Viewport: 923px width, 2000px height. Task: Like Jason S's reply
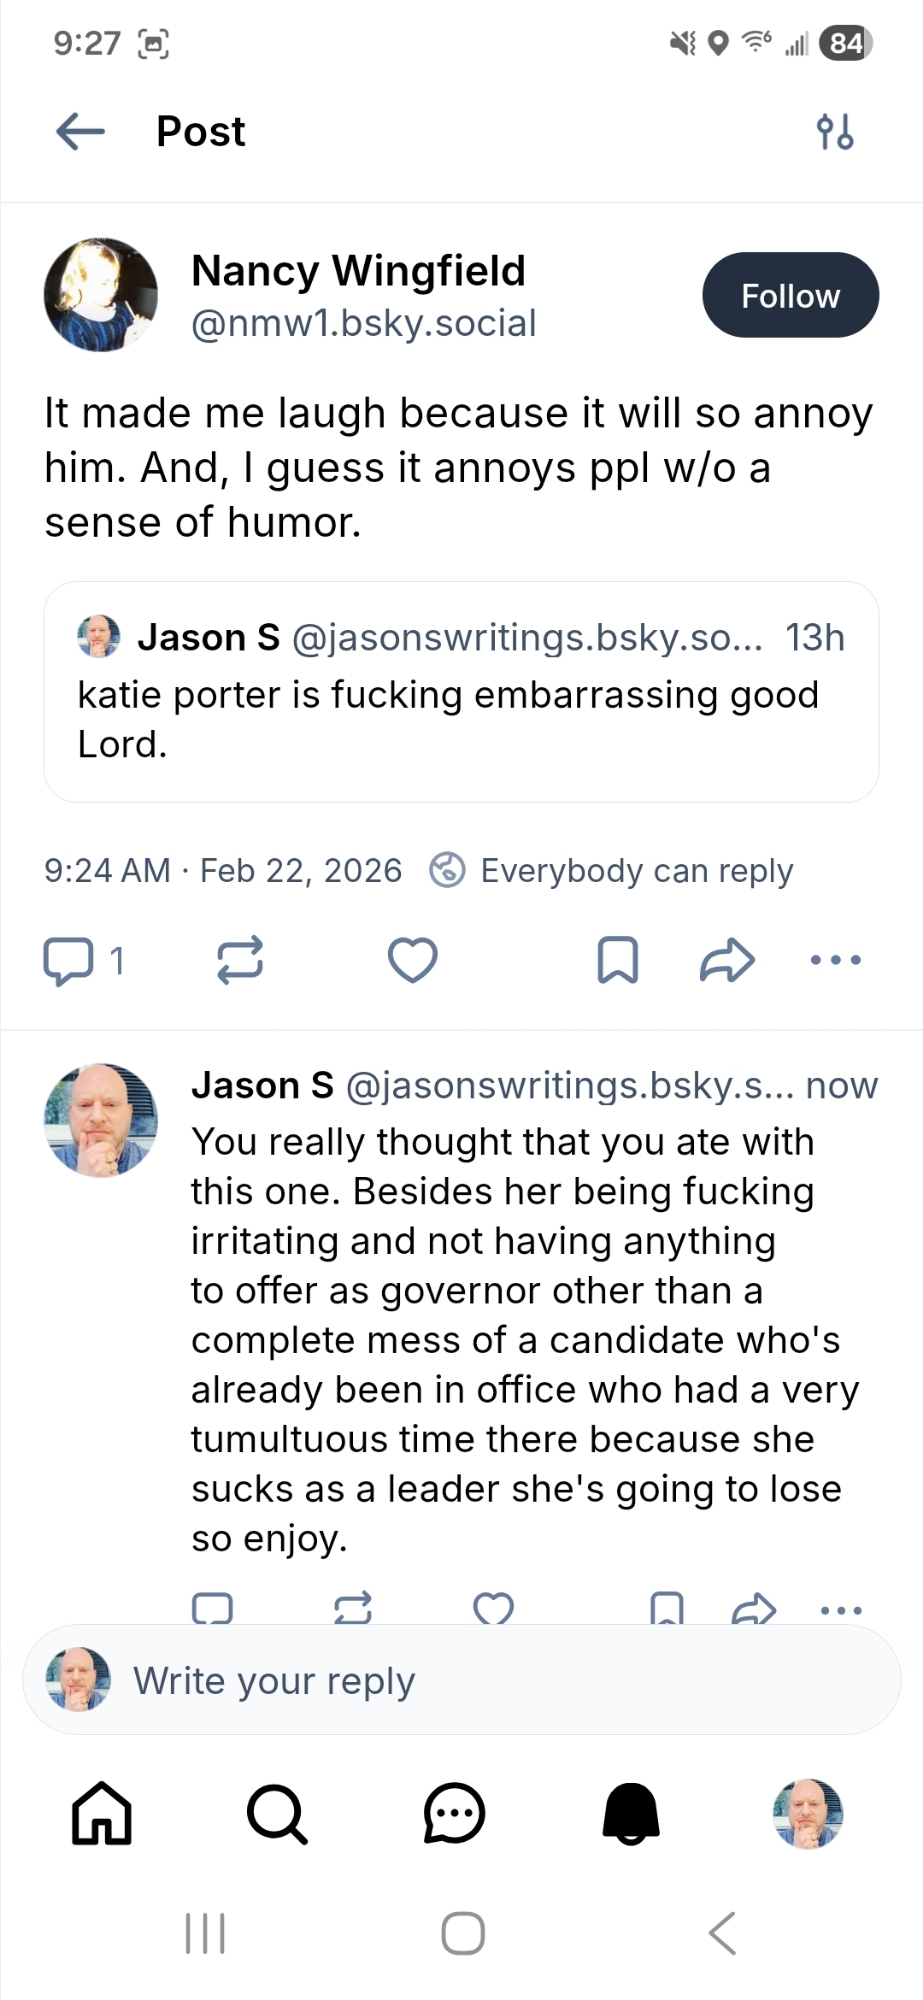click(493, 1608)
